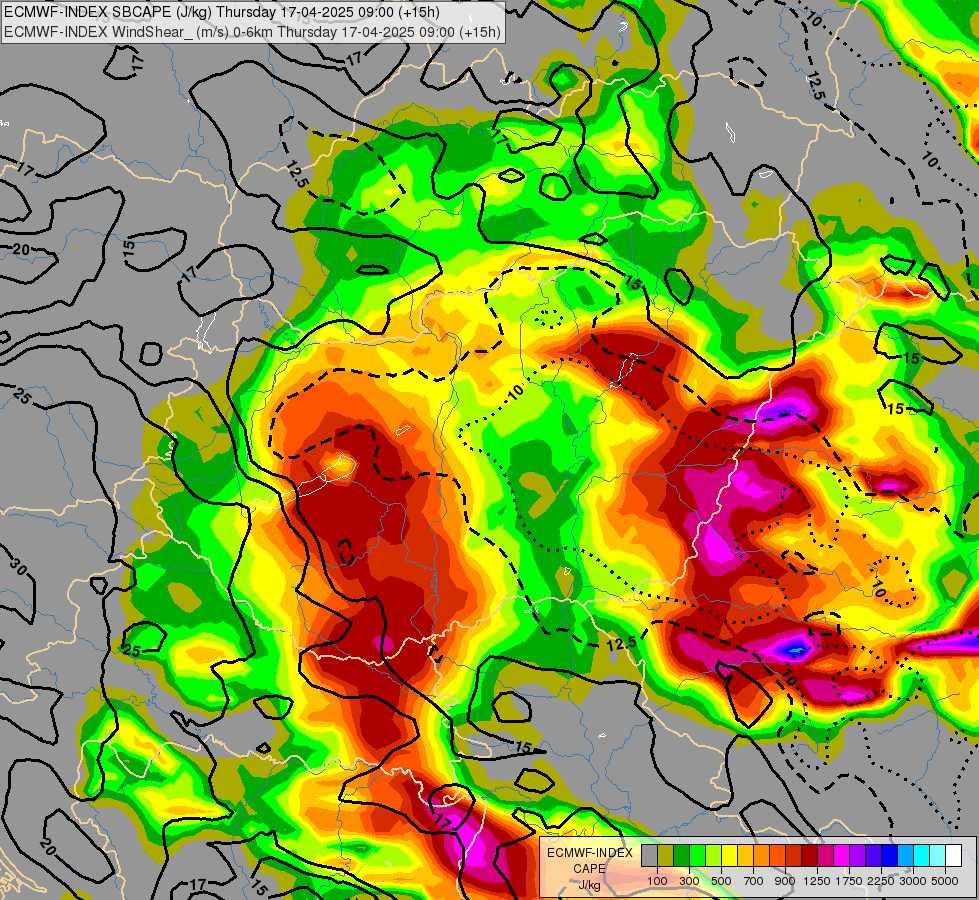This screenshot has width=979, height=900.
Task: Click the ECMWF-INDEX label inside the legend
Action: tap(589, 853)
